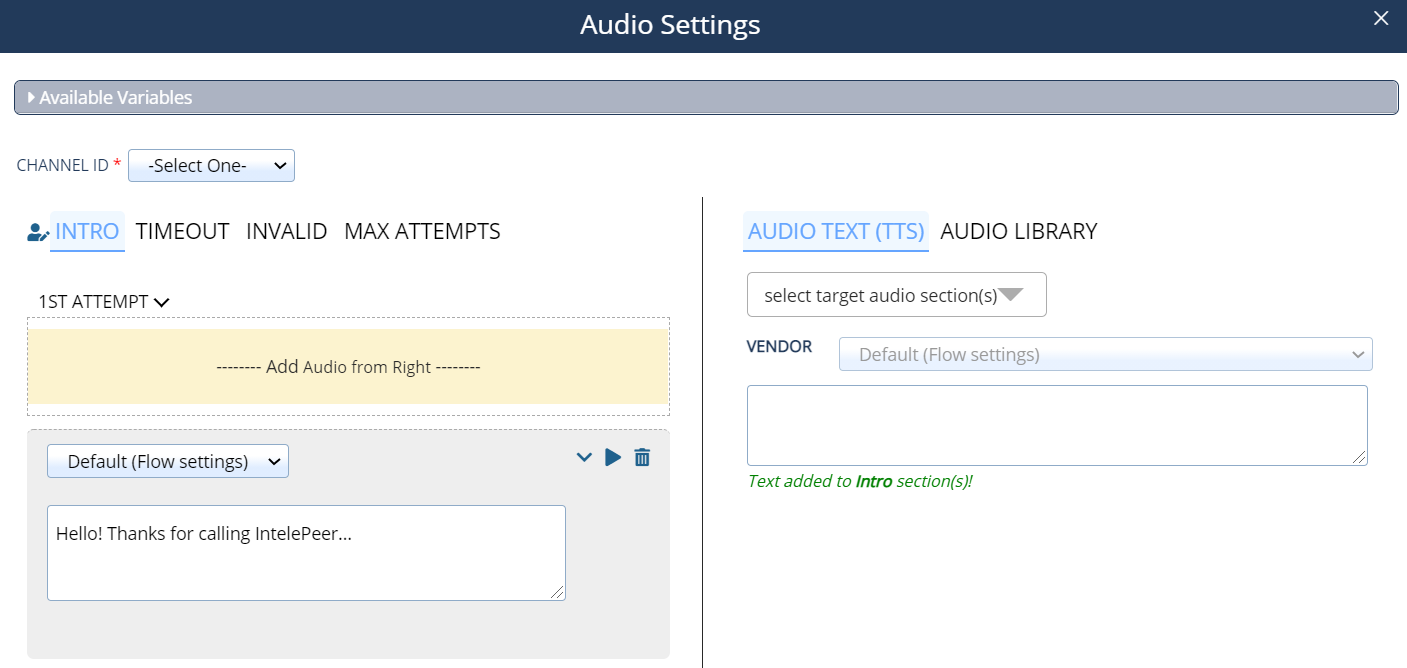Click the empty TTS text area

coord(1057,425)
